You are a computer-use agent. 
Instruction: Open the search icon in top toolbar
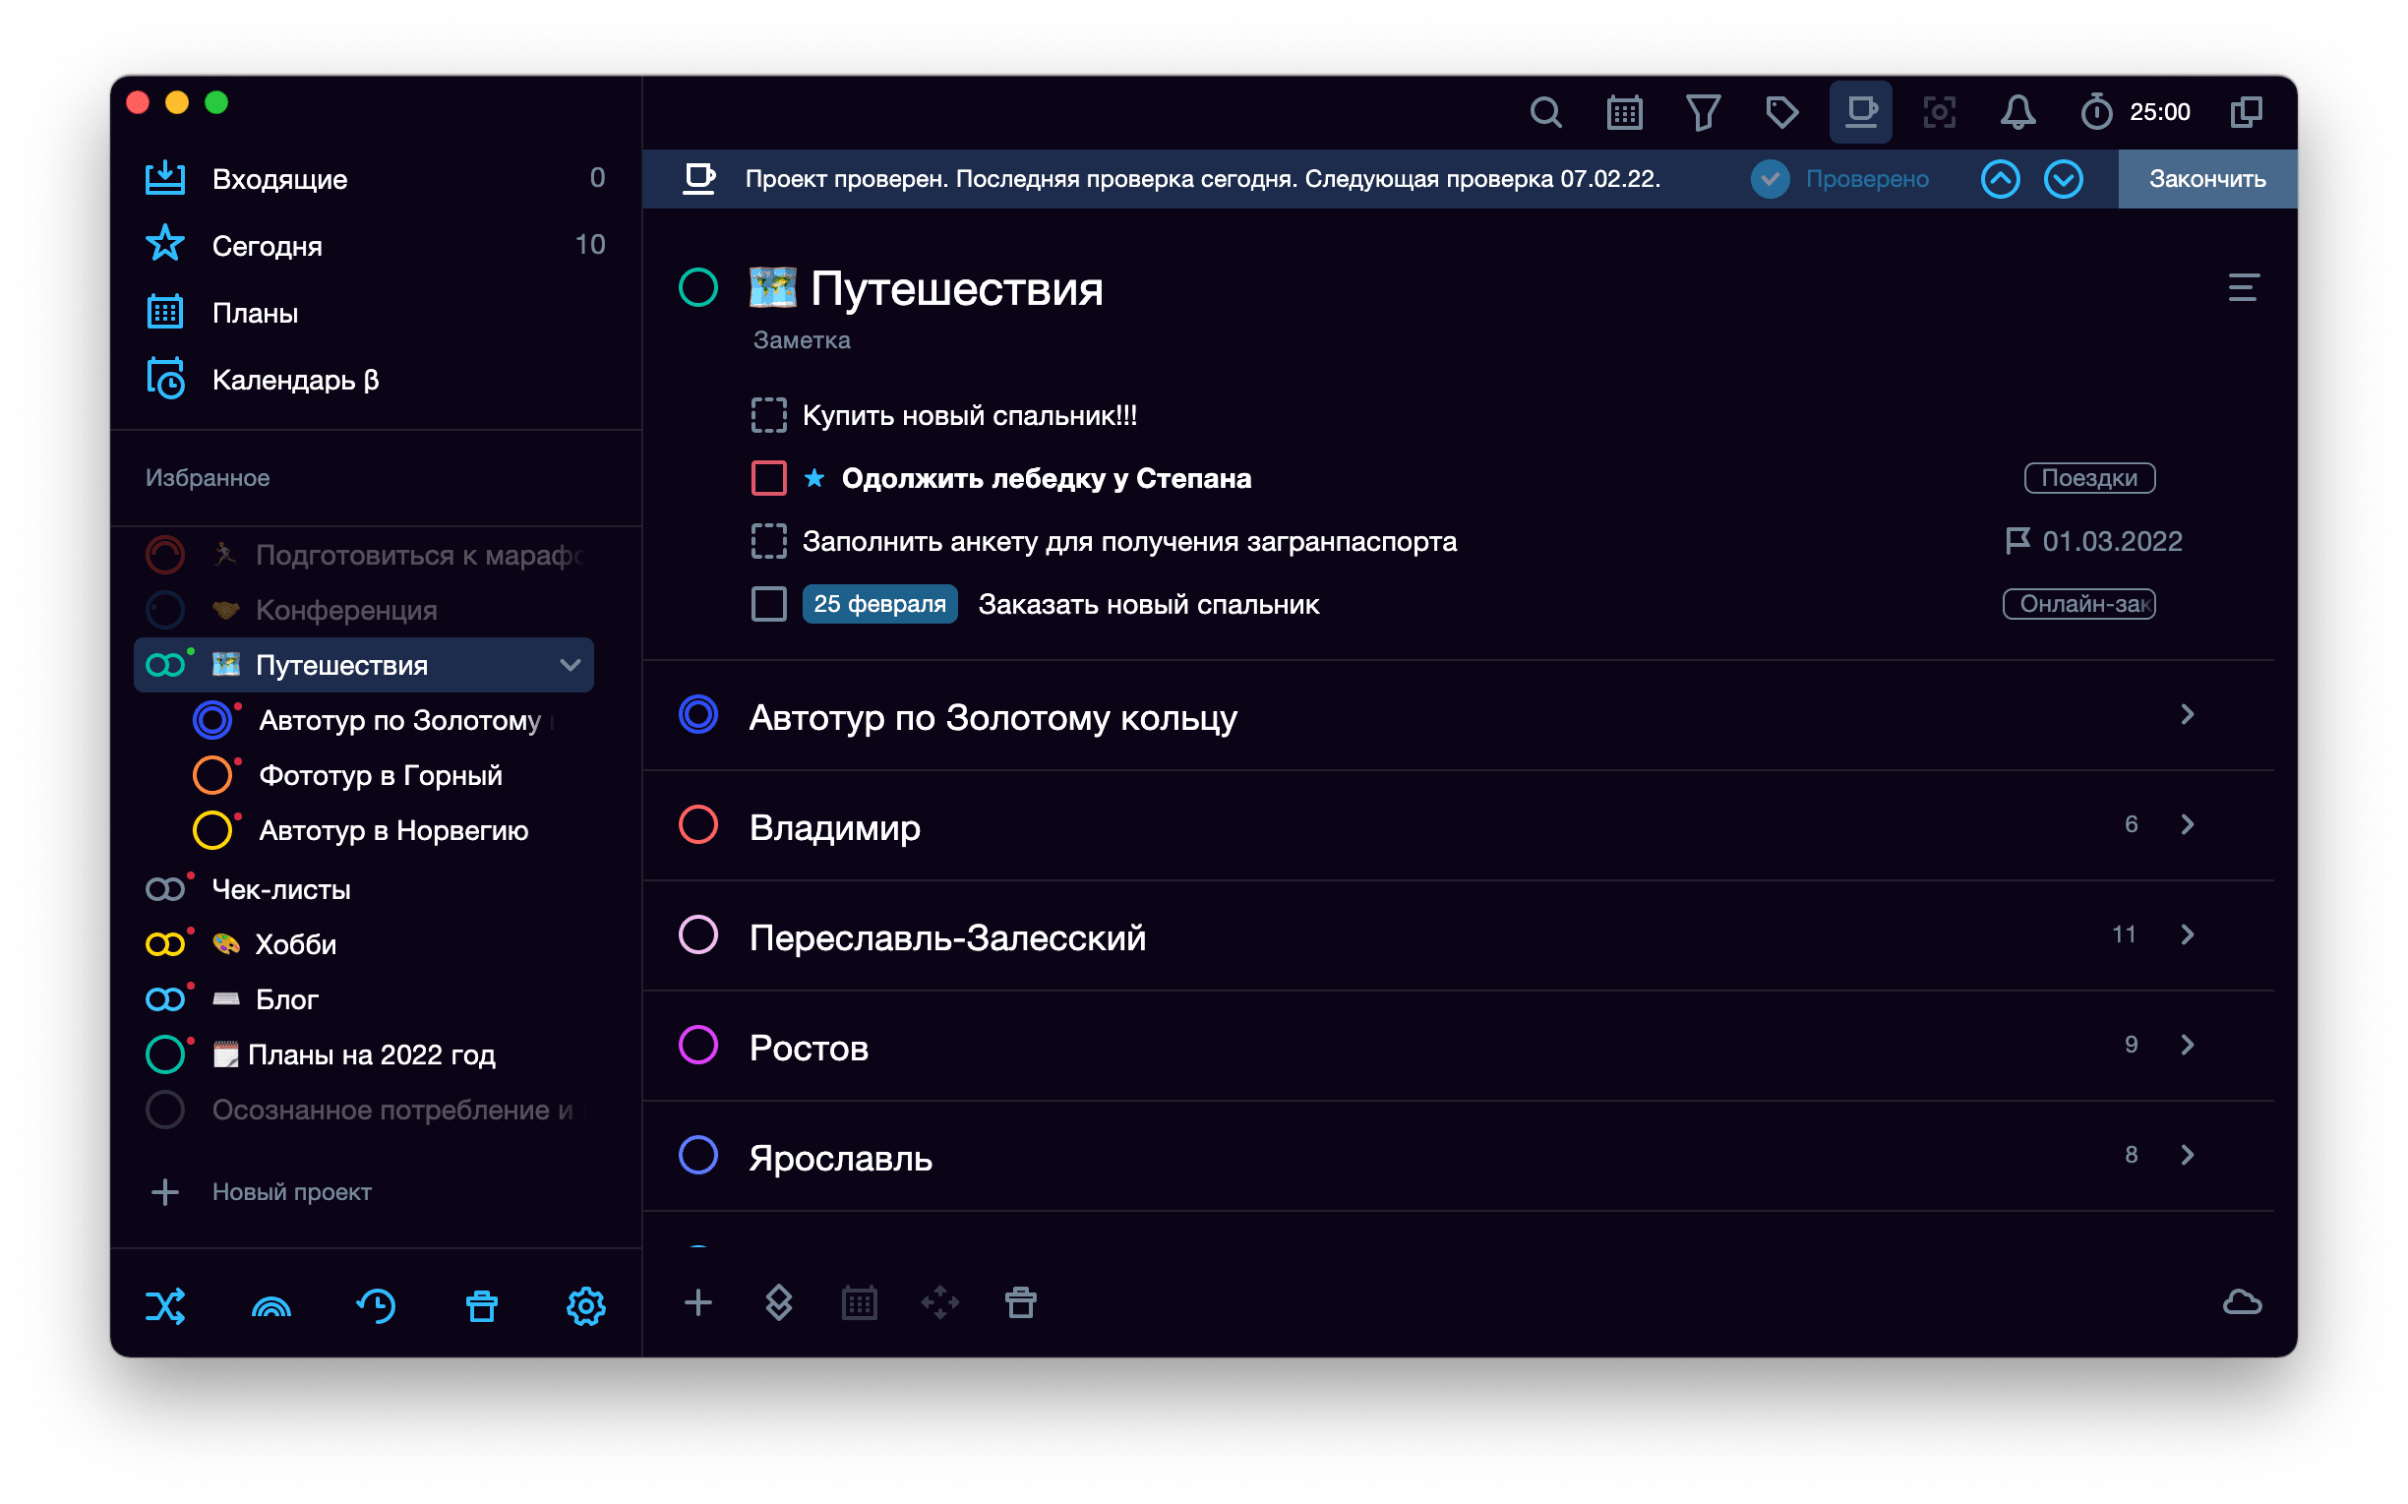tap(1545, 112)
